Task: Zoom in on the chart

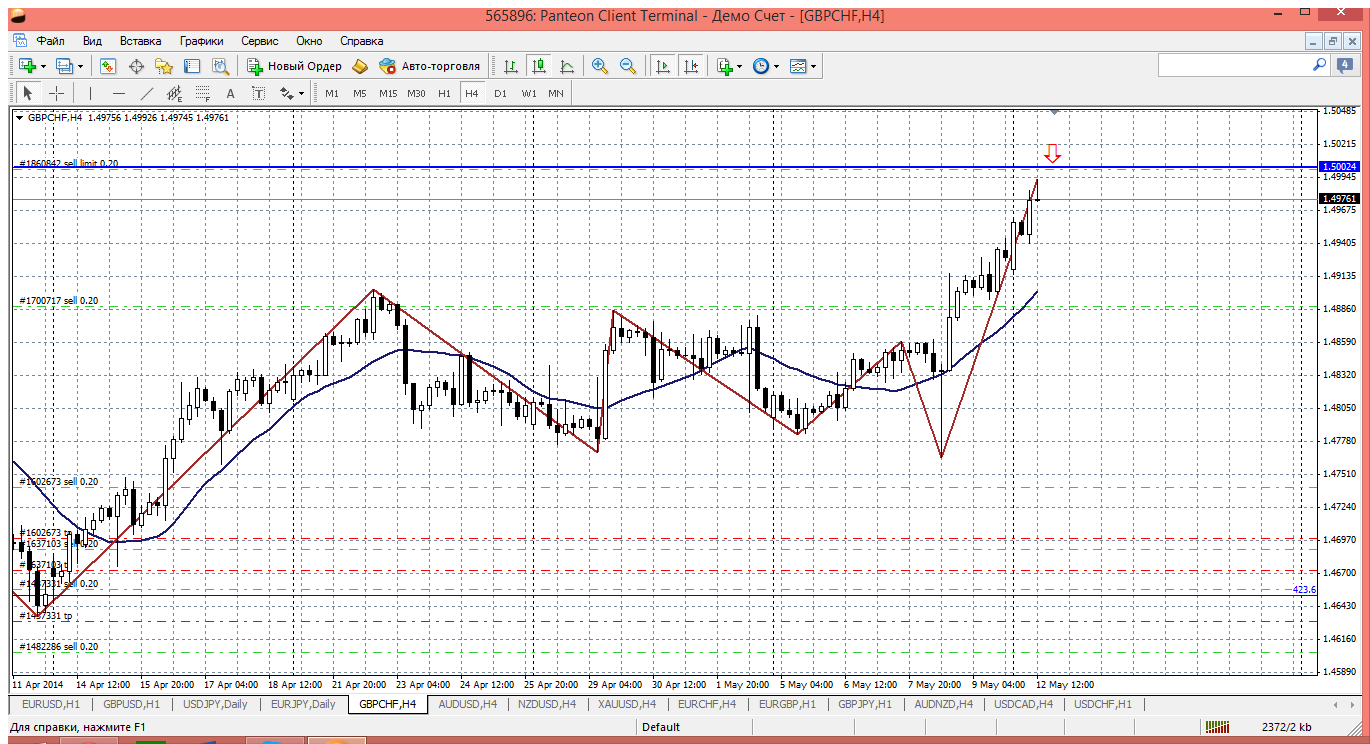Action: point(599,66)
